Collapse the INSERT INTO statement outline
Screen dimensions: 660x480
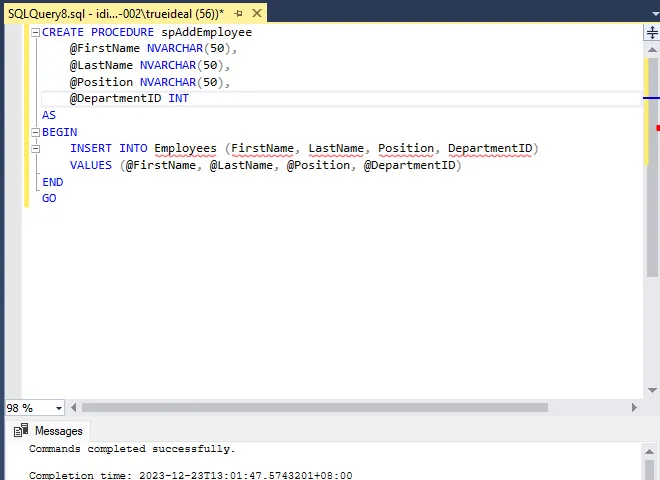tap(36, 149)
